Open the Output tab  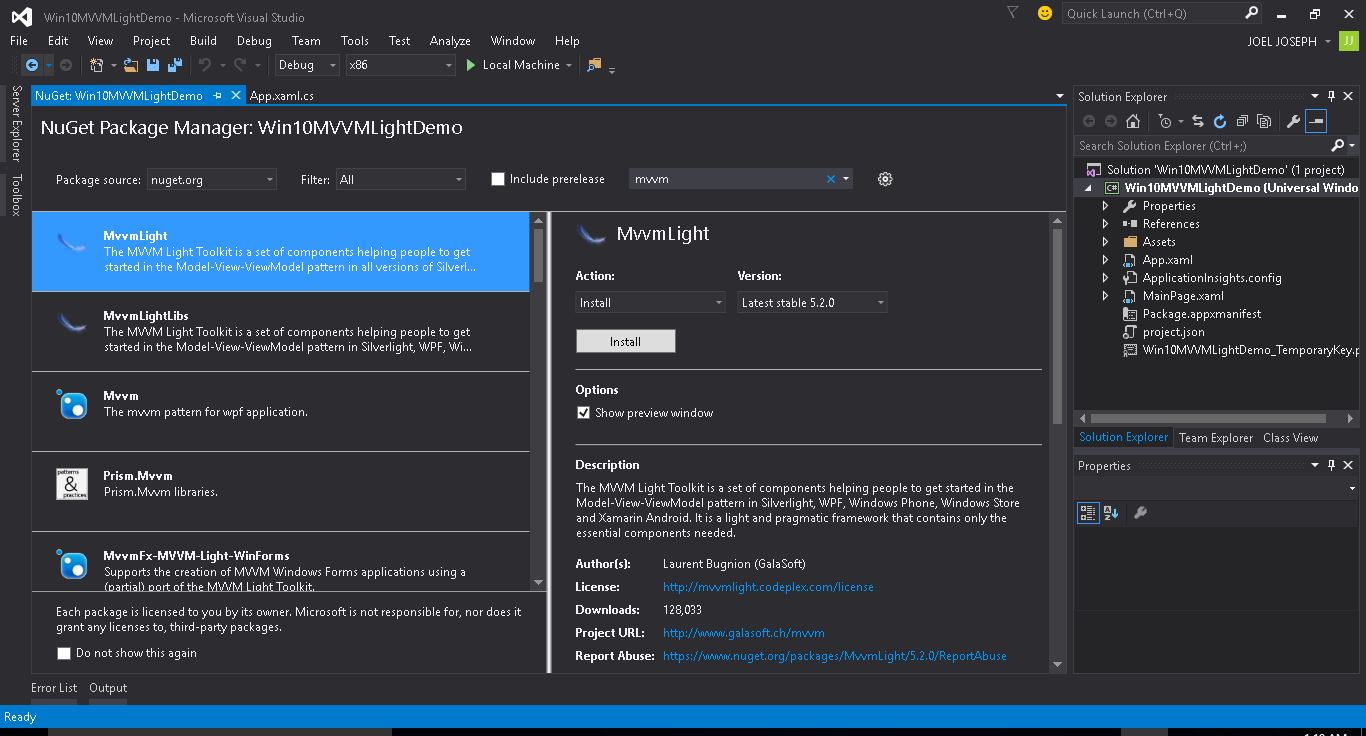point(108,688)
